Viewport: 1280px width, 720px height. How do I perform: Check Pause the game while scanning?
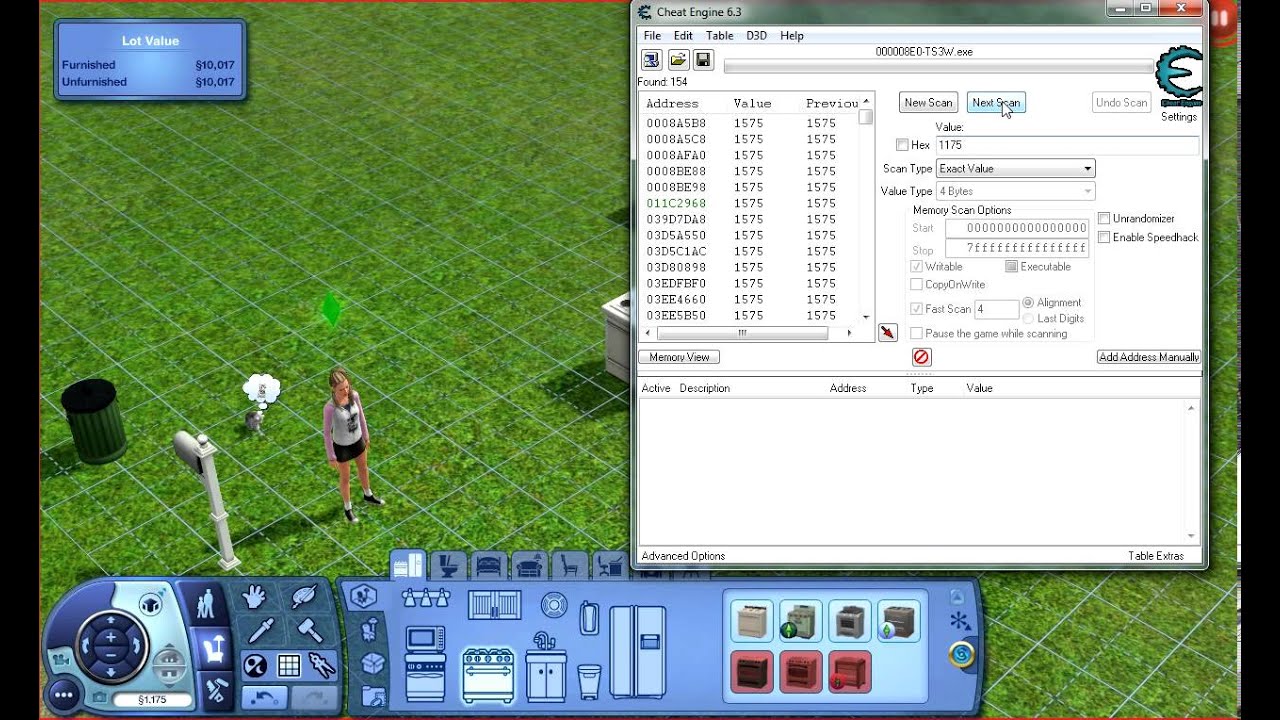click(916, 333)
